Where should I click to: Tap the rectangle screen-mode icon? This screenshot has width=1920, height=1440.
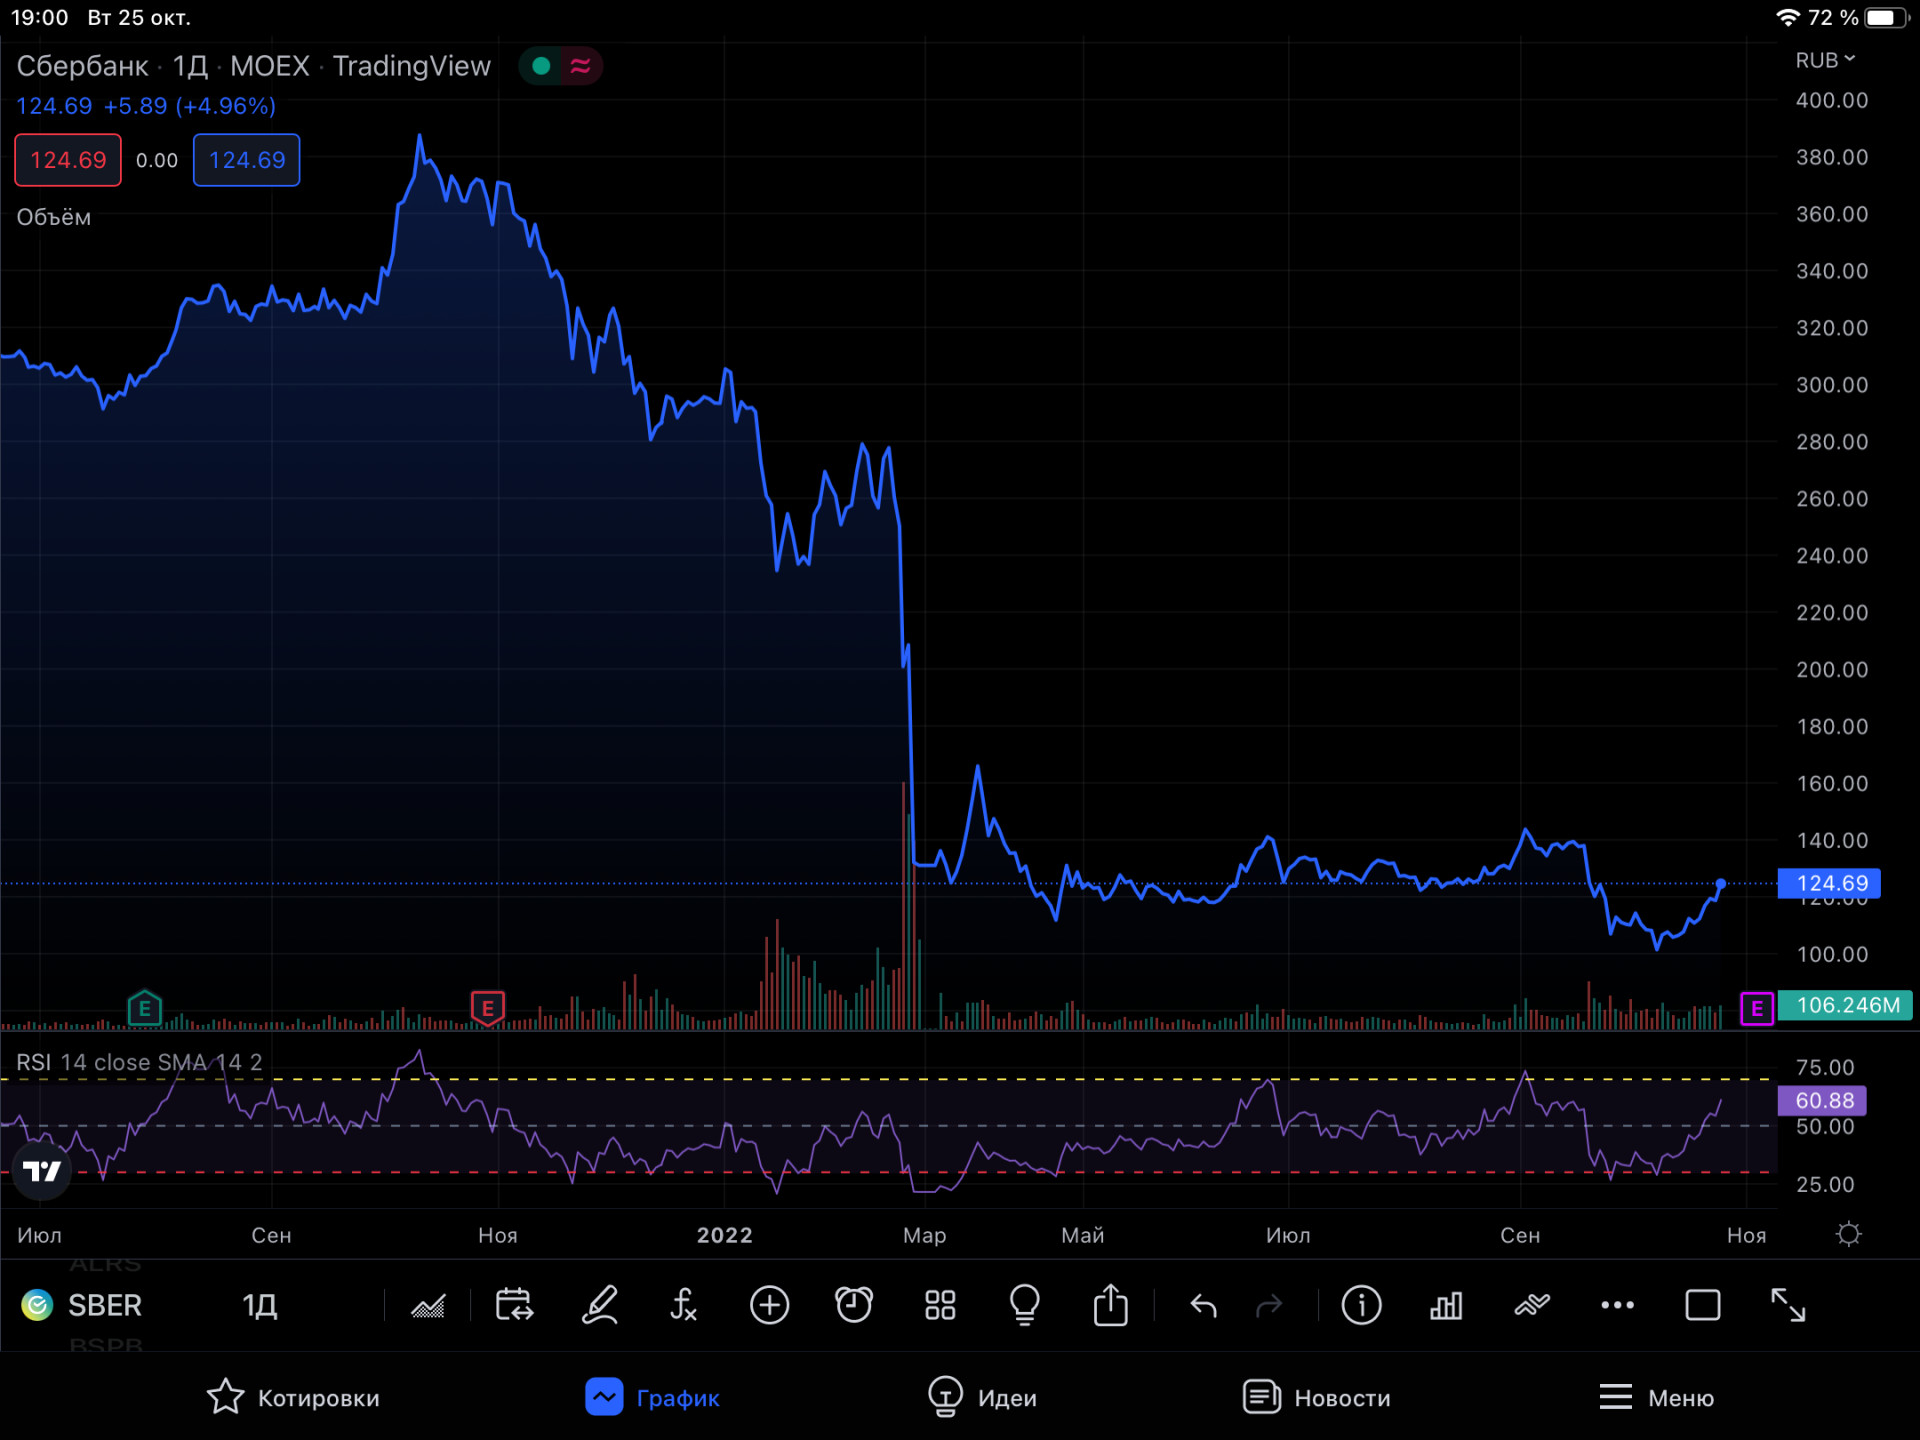click(x=1703, y=1305)
